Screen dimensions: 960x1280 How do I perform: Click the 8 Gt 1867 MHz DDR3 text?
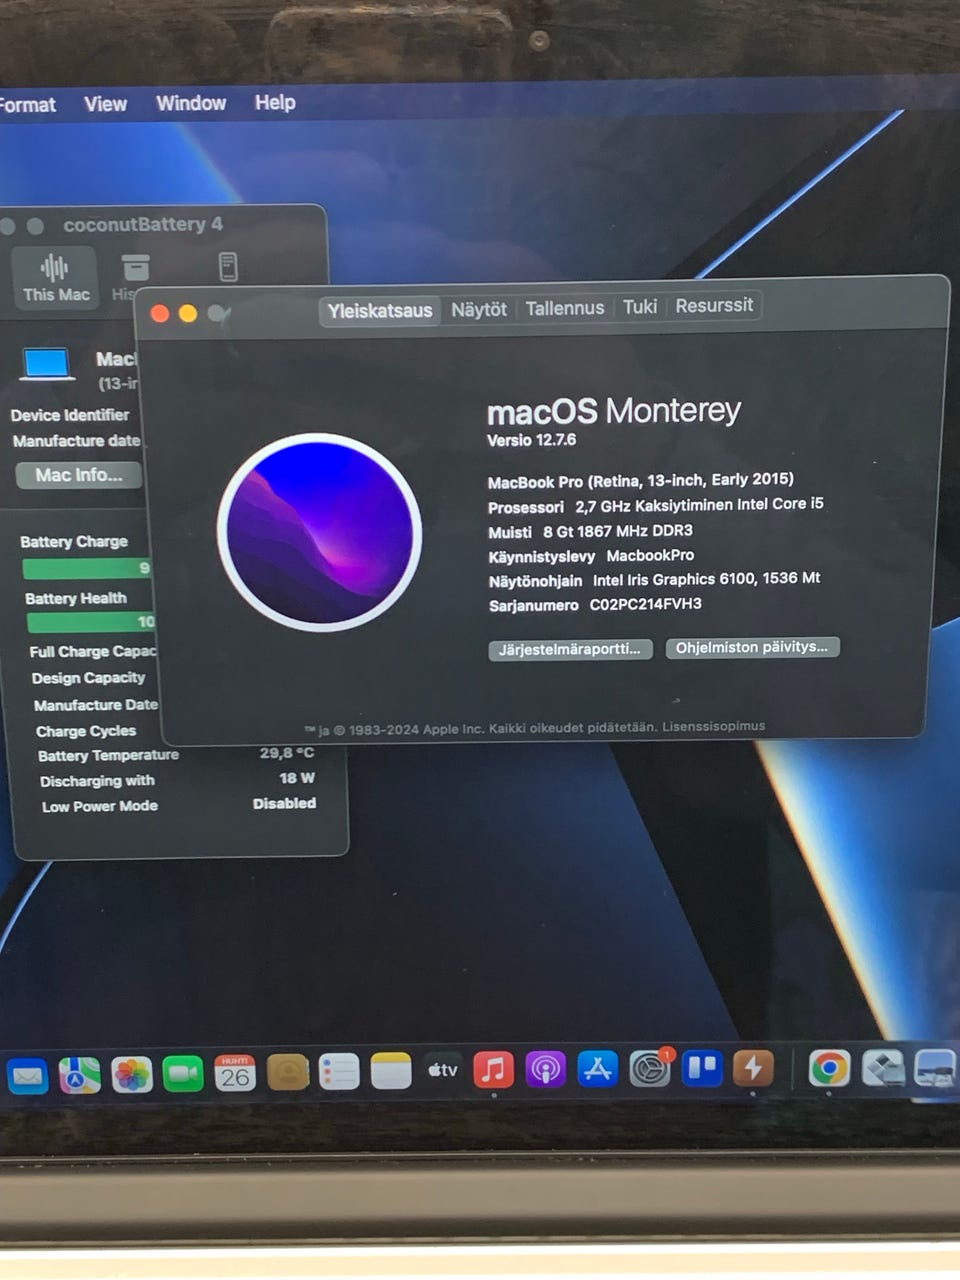[617, 531]
